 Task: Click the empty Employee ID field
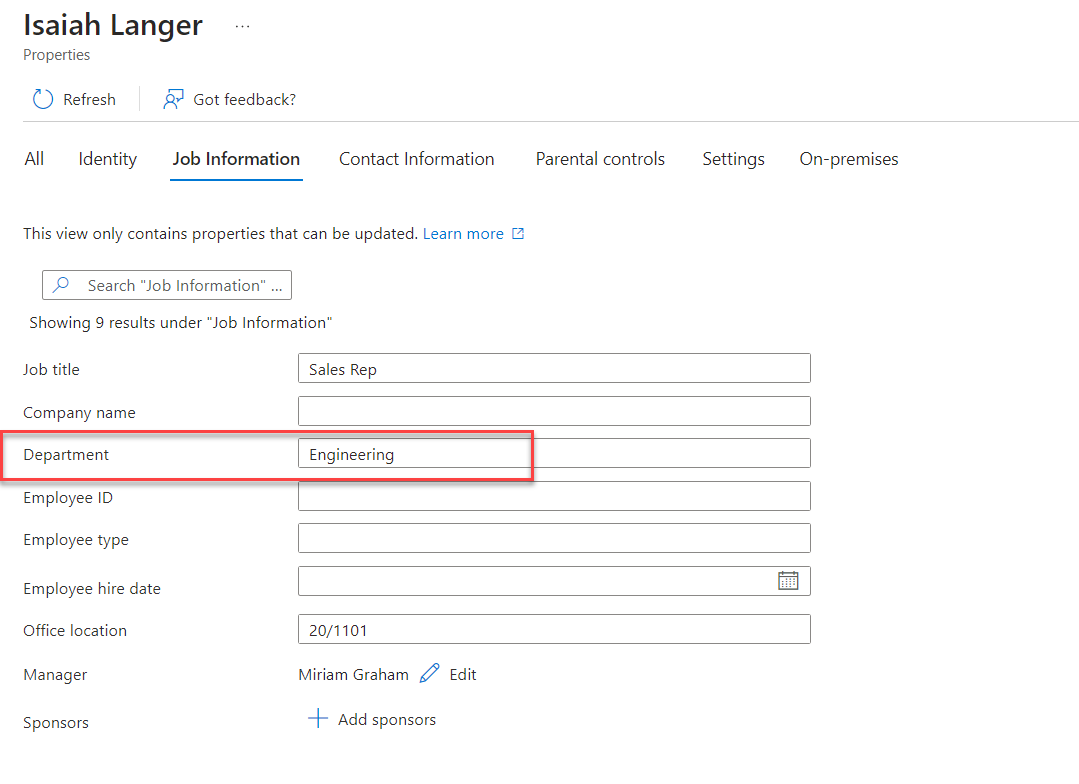[554, 496]
